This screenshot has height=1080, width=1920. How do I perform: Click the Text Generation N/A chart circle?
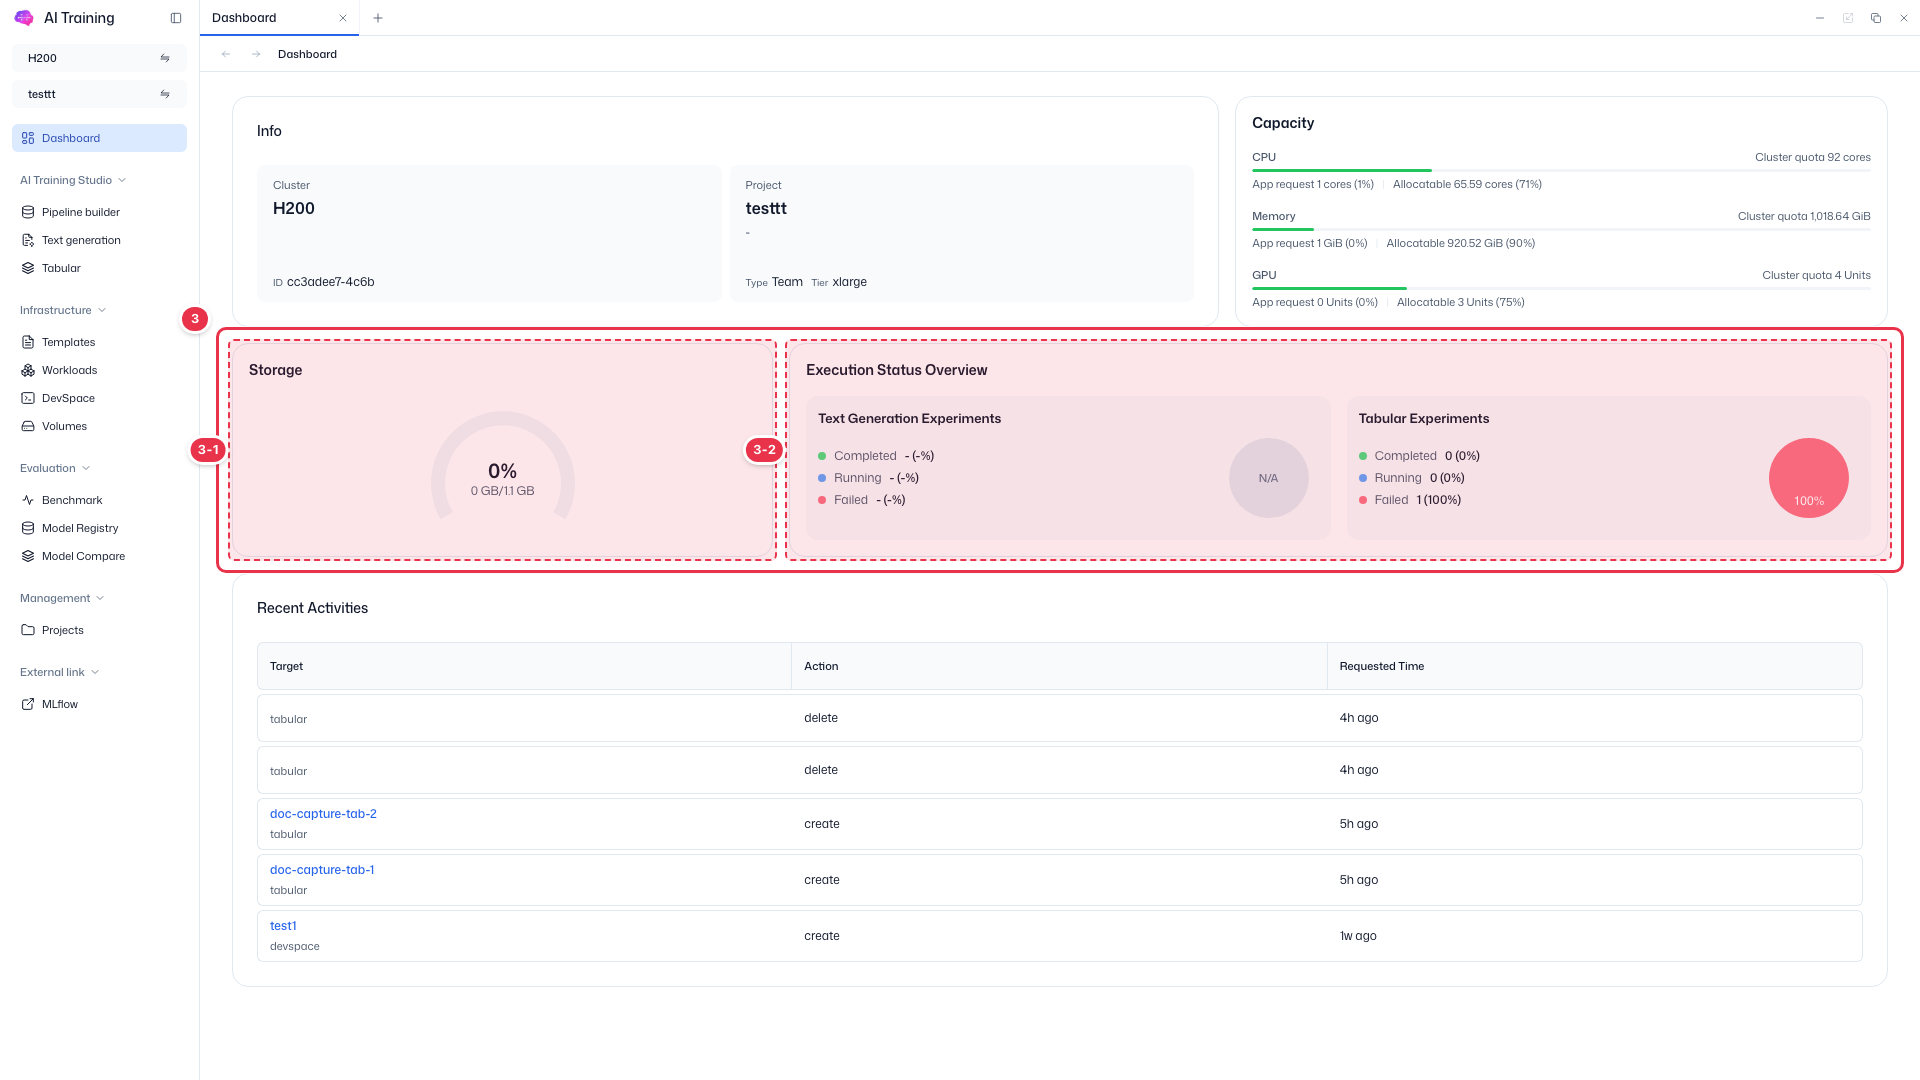(x=1268, y=478)
